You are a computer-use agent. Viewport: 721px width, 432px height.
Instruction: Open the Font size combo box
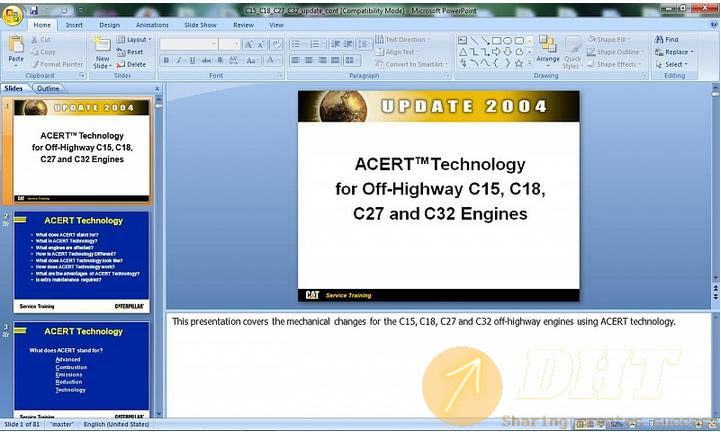(x=229, y=44)
